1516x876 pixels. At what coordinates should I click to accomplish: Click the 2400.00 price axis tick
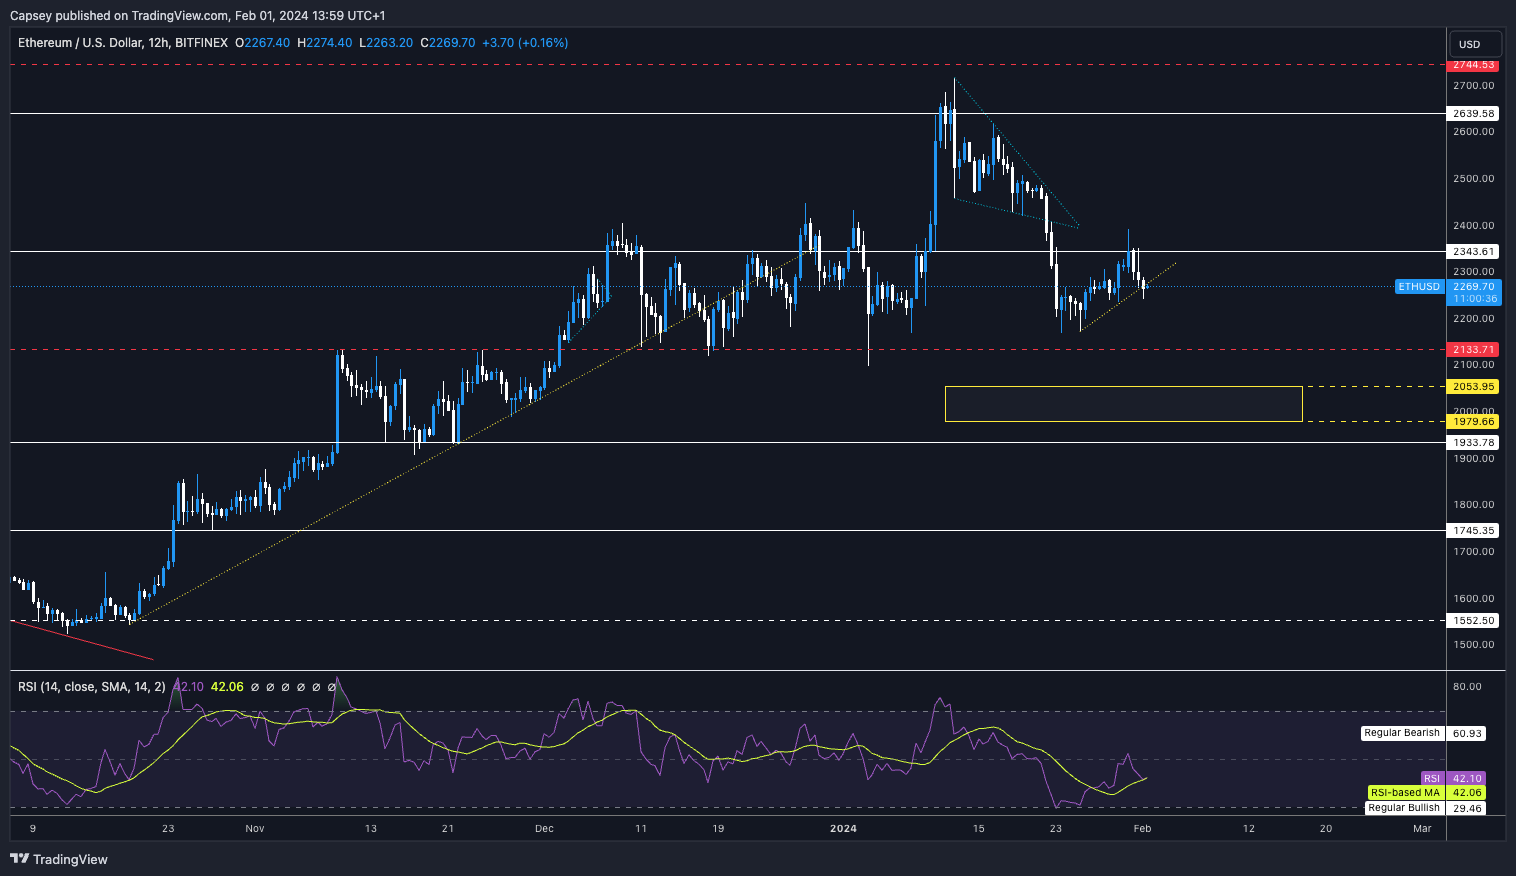click(x=1474, y=226)
